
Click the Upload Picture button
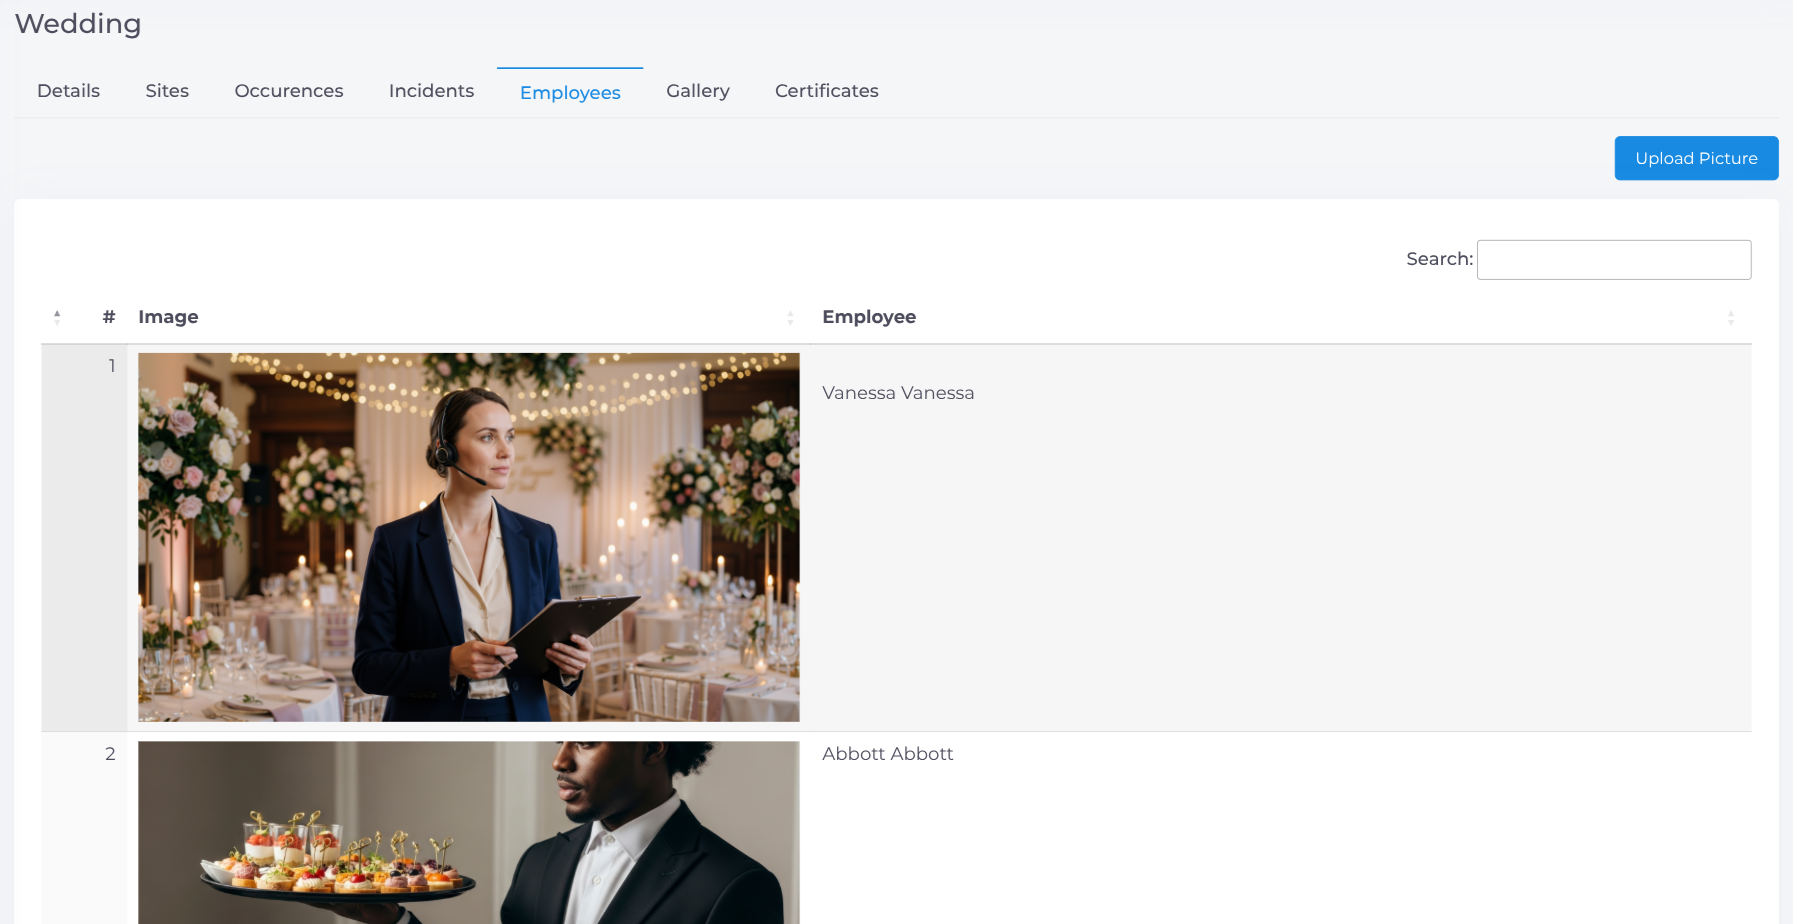click(x=1696, y=158)
